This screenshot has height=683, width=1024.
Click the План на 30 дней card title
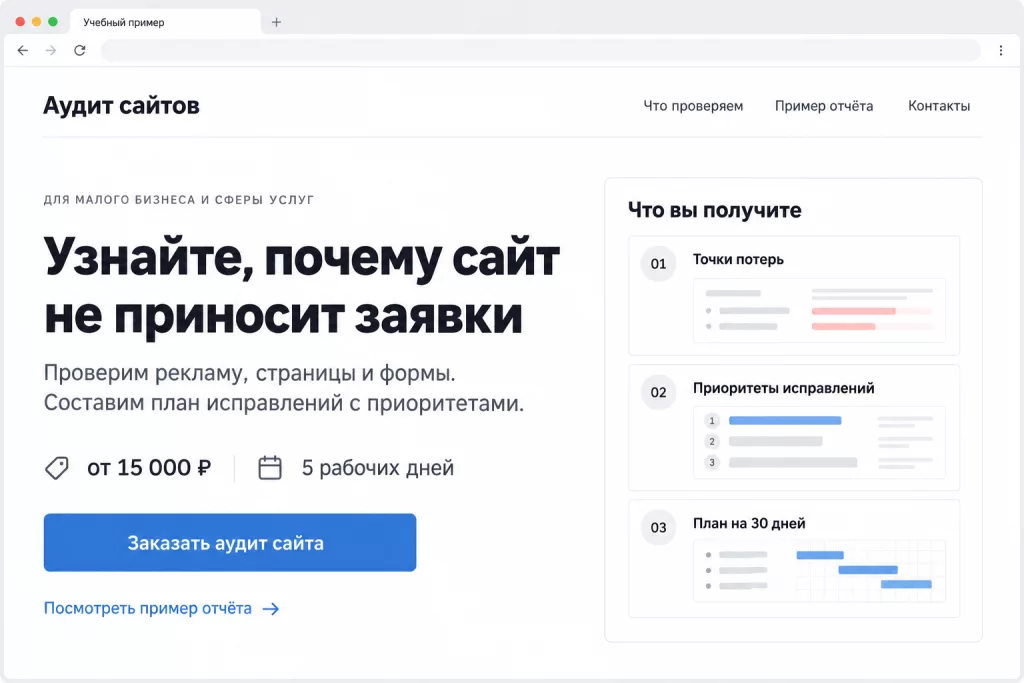click(x=749, y=523)
